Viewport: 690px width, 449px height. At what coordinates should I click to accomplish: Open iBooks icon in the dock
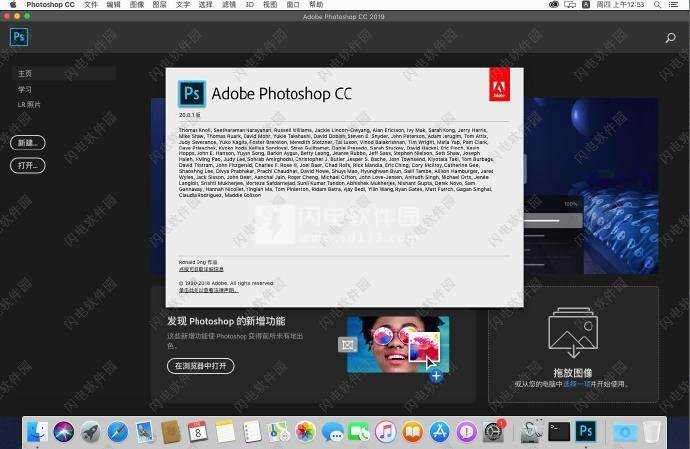click(x=412, y=432)
